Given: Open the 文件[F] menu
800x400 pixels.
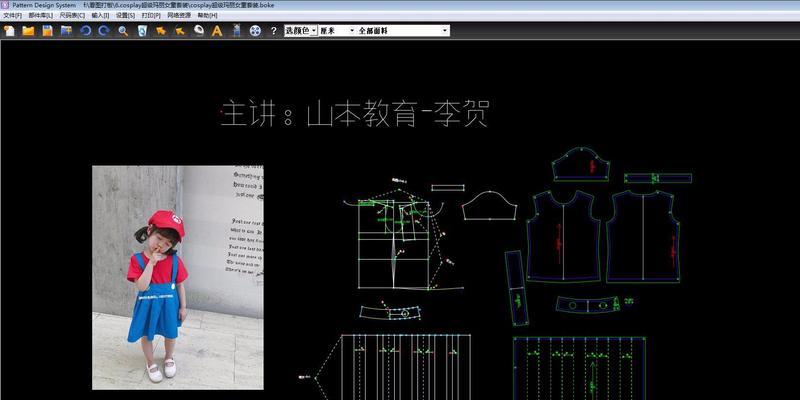Looking at the screenshot, I should tap(13, 16).
